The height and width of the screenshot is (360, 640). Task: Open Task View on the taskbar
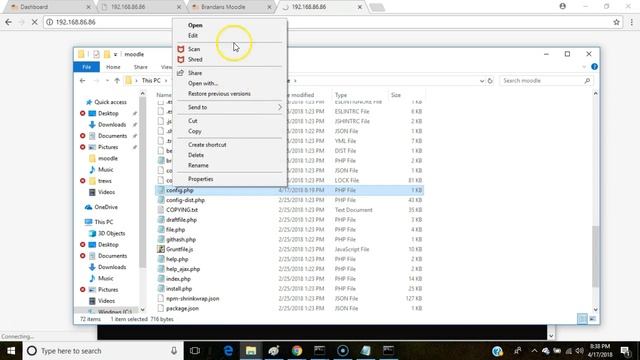(x=195, y=351)
